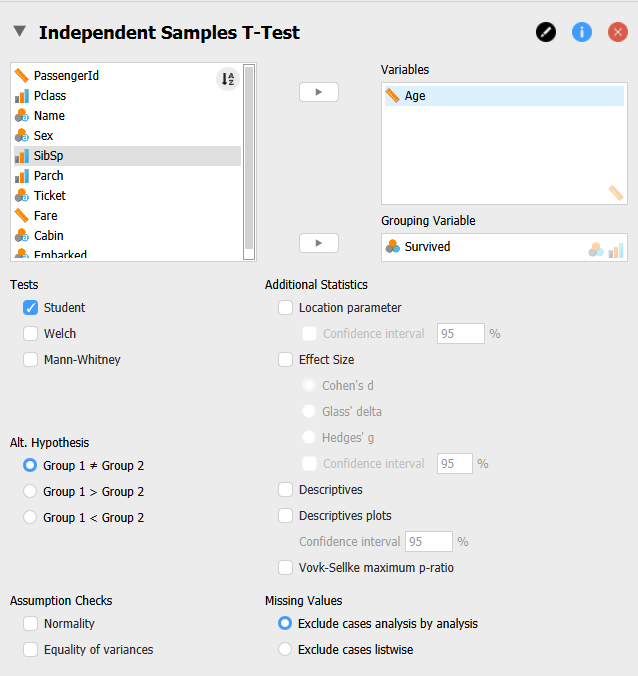Open the blue info help icon

(582, 32)
